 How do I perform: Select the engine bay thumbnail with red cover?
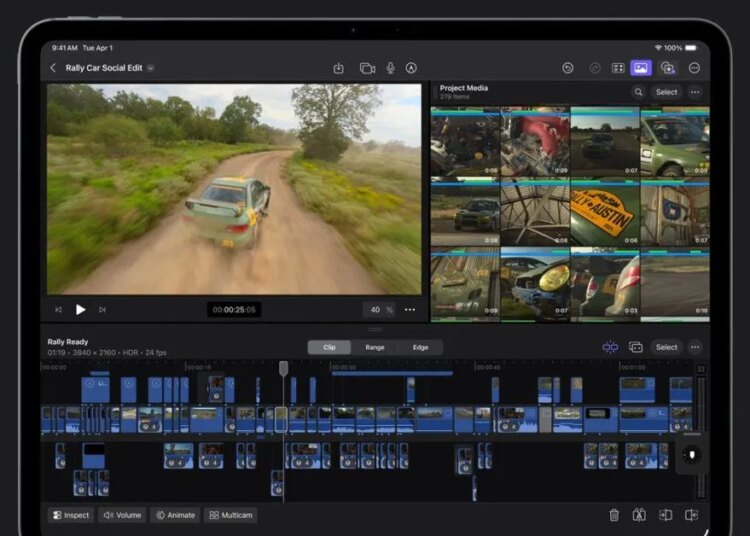click(x=535, y=142)
